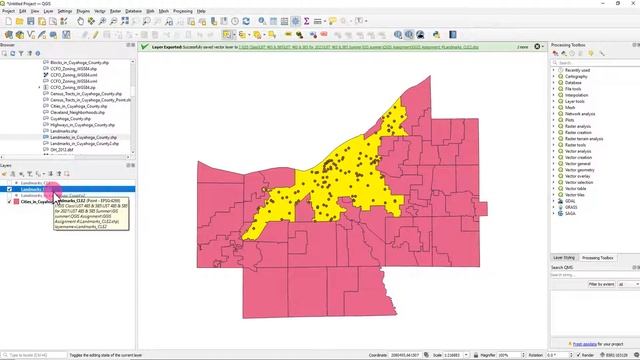This screenshot has width=640, height=360.
Task: Click the EPSG CRS button in status bar
Action: [x=616, y=355]
